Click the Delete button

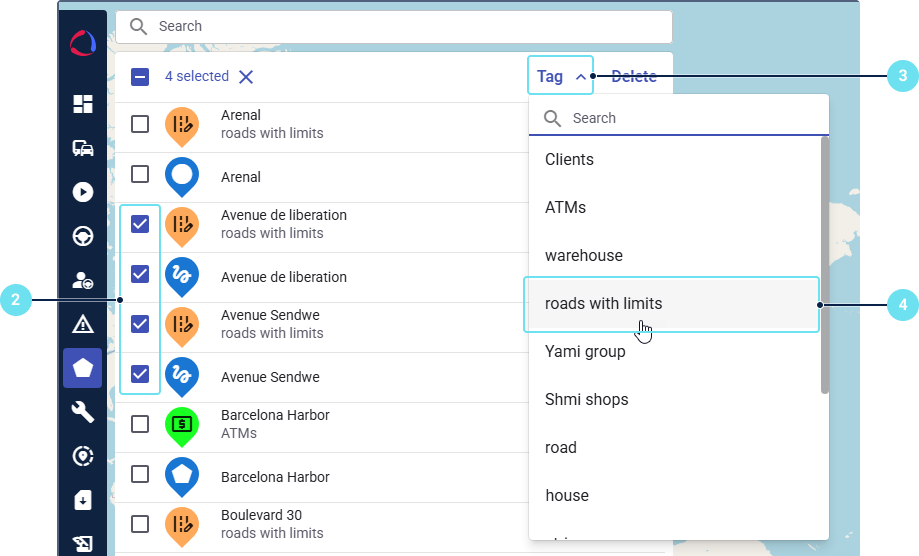click(x=634, y=76)
